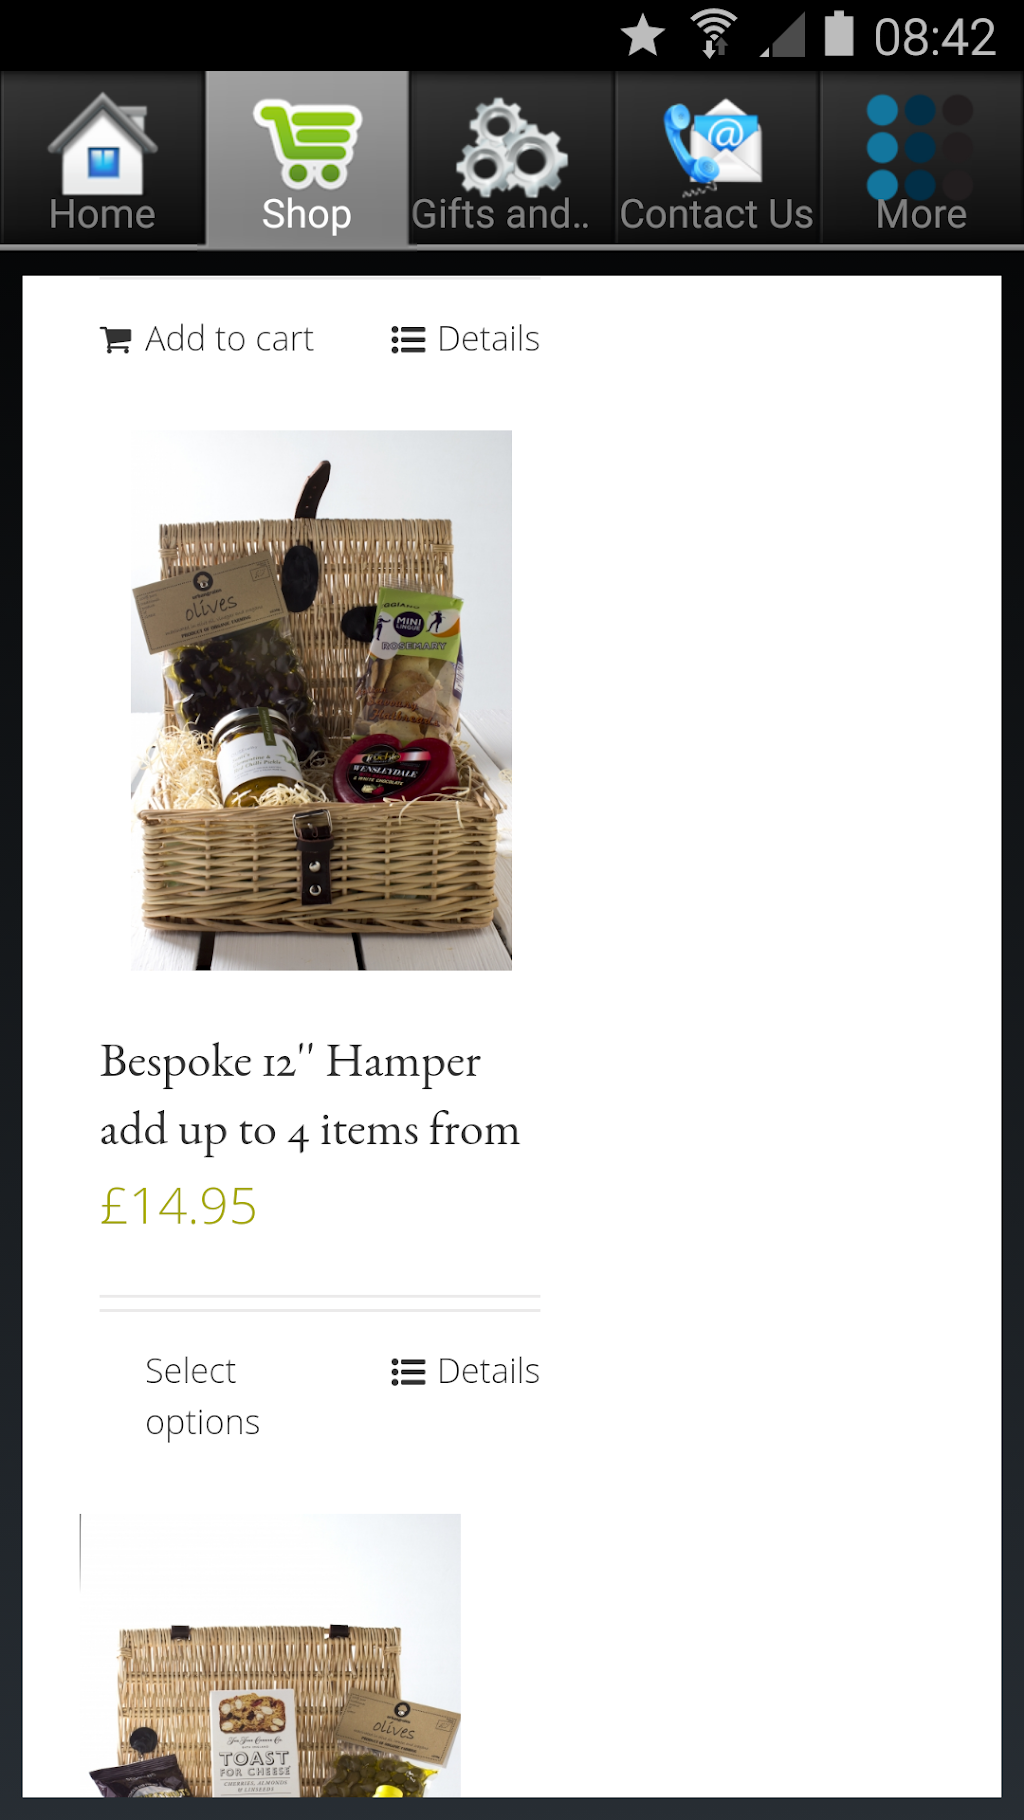Image resolution: width=1024 pixels, height=1820 pixels.
Task: Tap the hamper with olives product image
Action: (x=321, y=700)
